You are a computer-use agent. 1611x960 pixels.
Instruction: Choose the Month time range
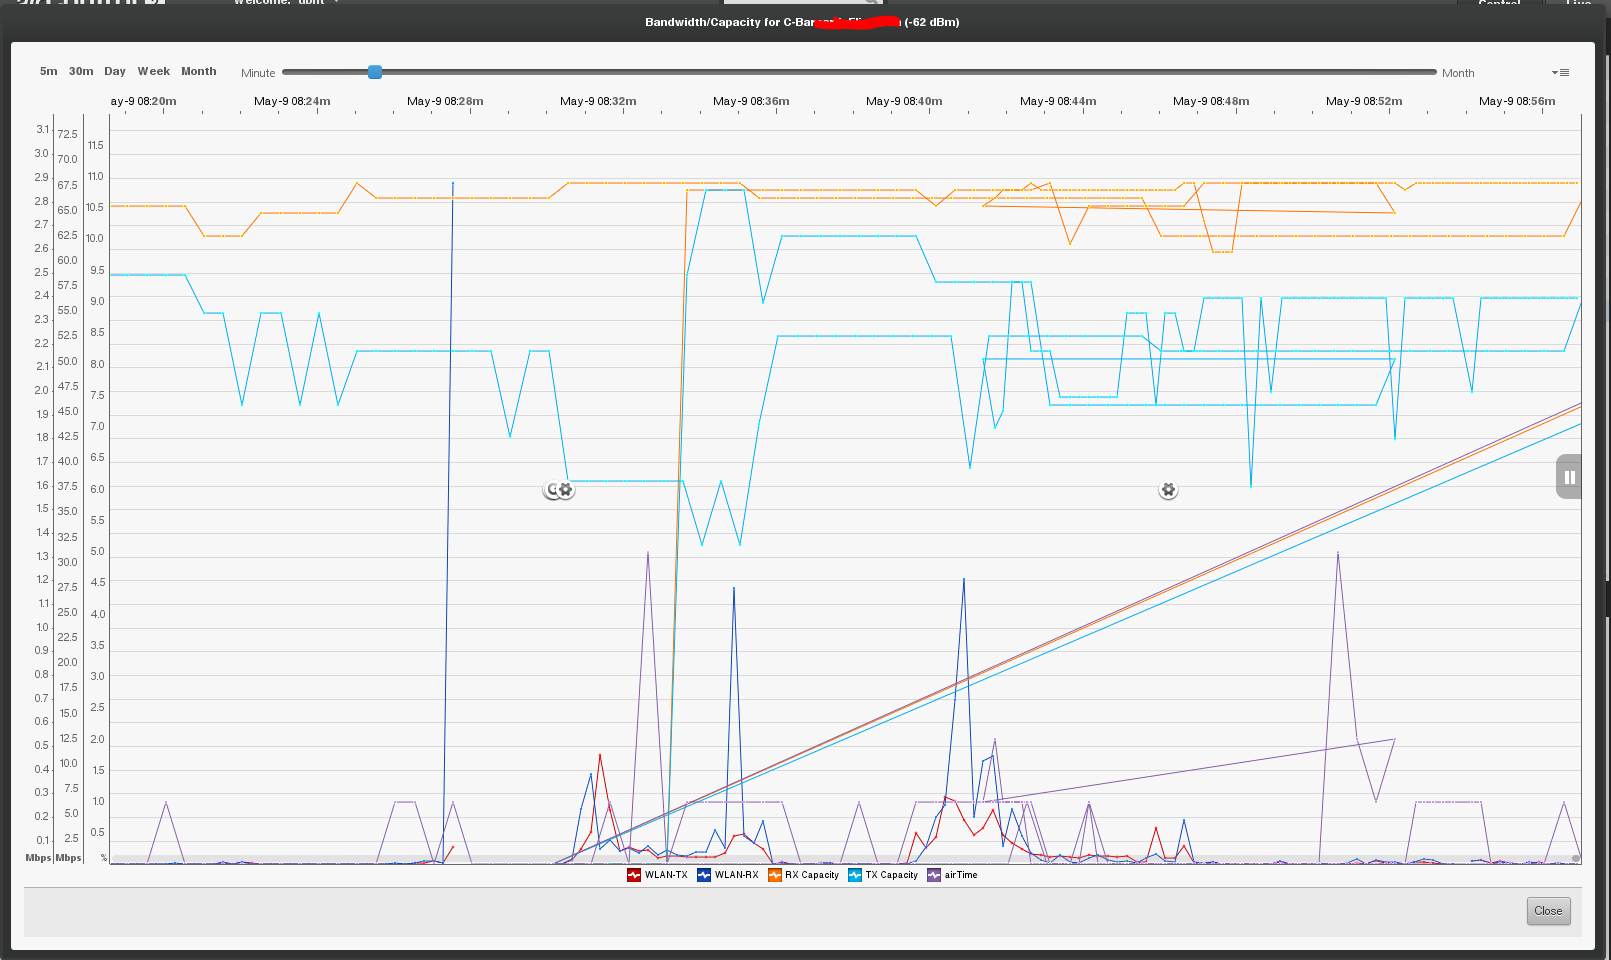coord(199,72)
